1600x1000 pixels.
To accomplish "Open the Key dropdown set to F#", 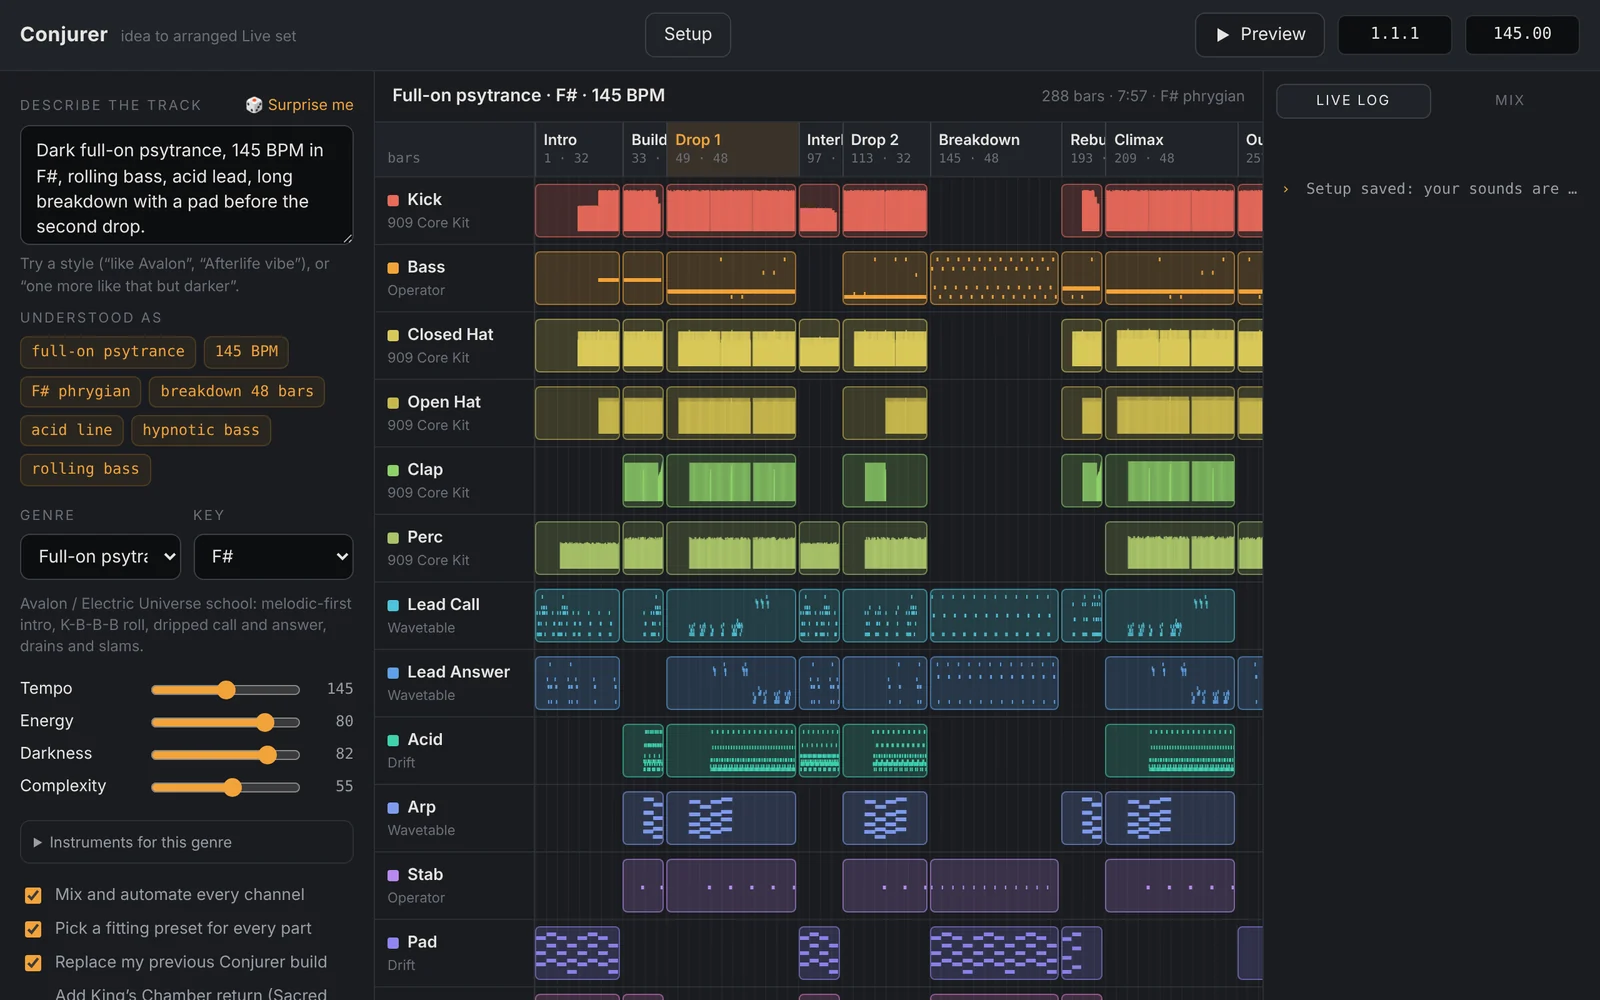I will (273, 557).
